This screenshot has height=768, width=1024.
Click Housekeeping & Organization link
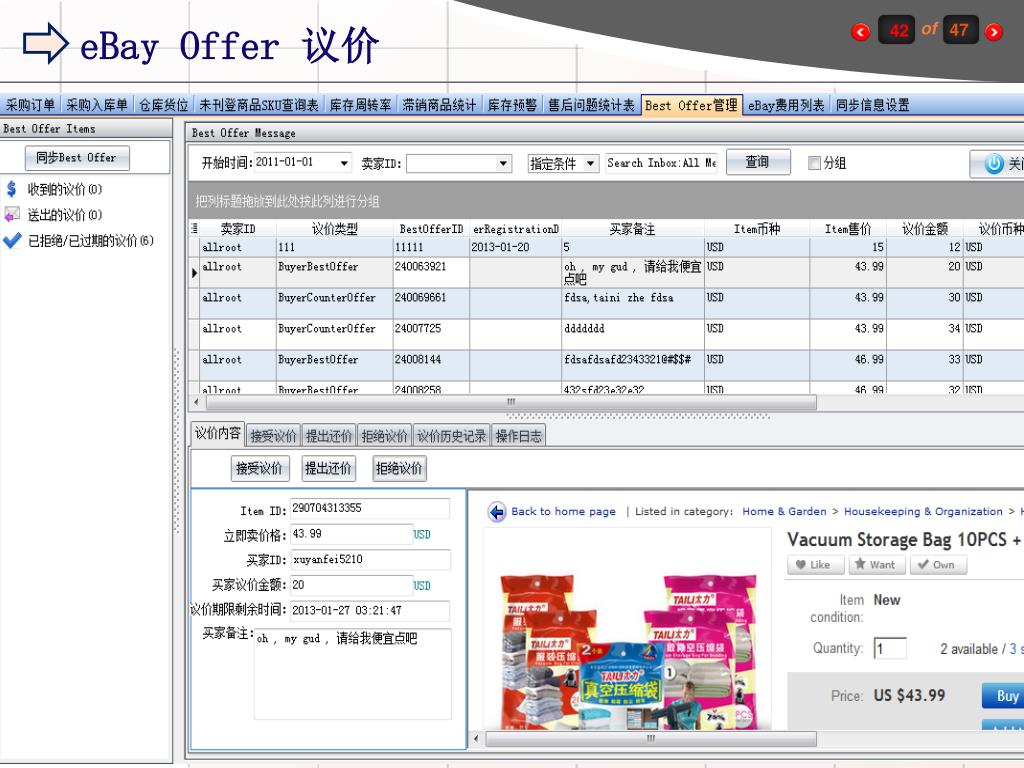923,511
